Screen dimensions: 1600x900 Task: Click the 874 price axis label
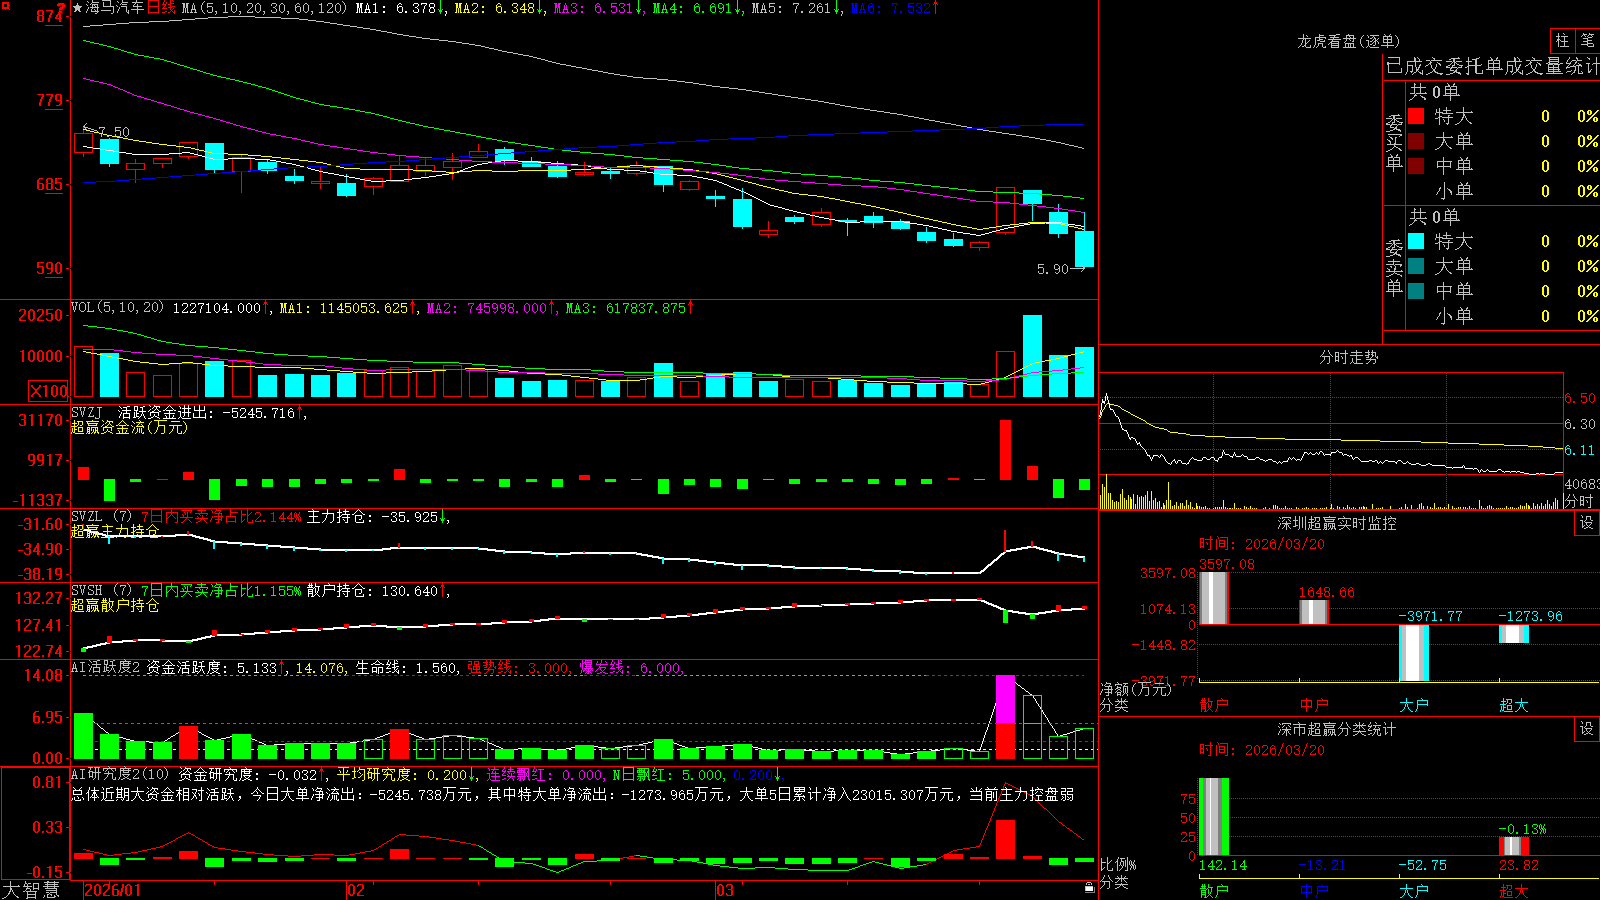click(50, 16)
